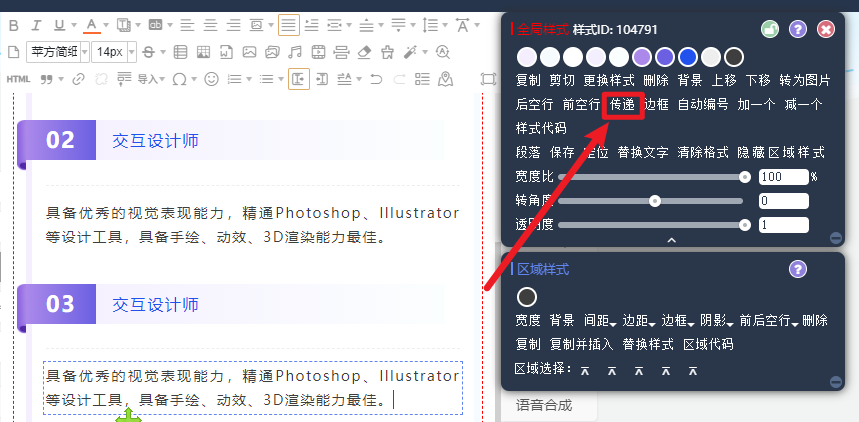Insert special character omega icon

click(x=179, y=79)
